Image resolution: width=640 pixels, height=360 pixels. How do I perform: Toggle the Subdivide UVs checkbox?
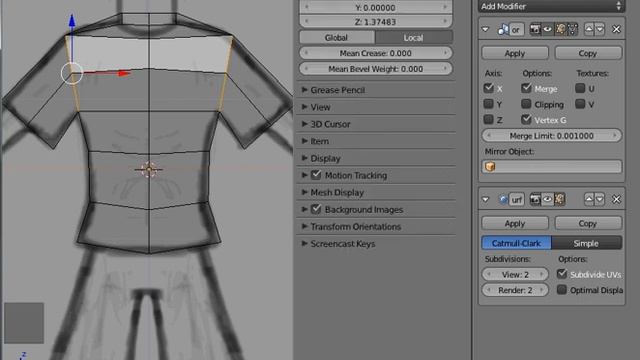click(562, 274)
